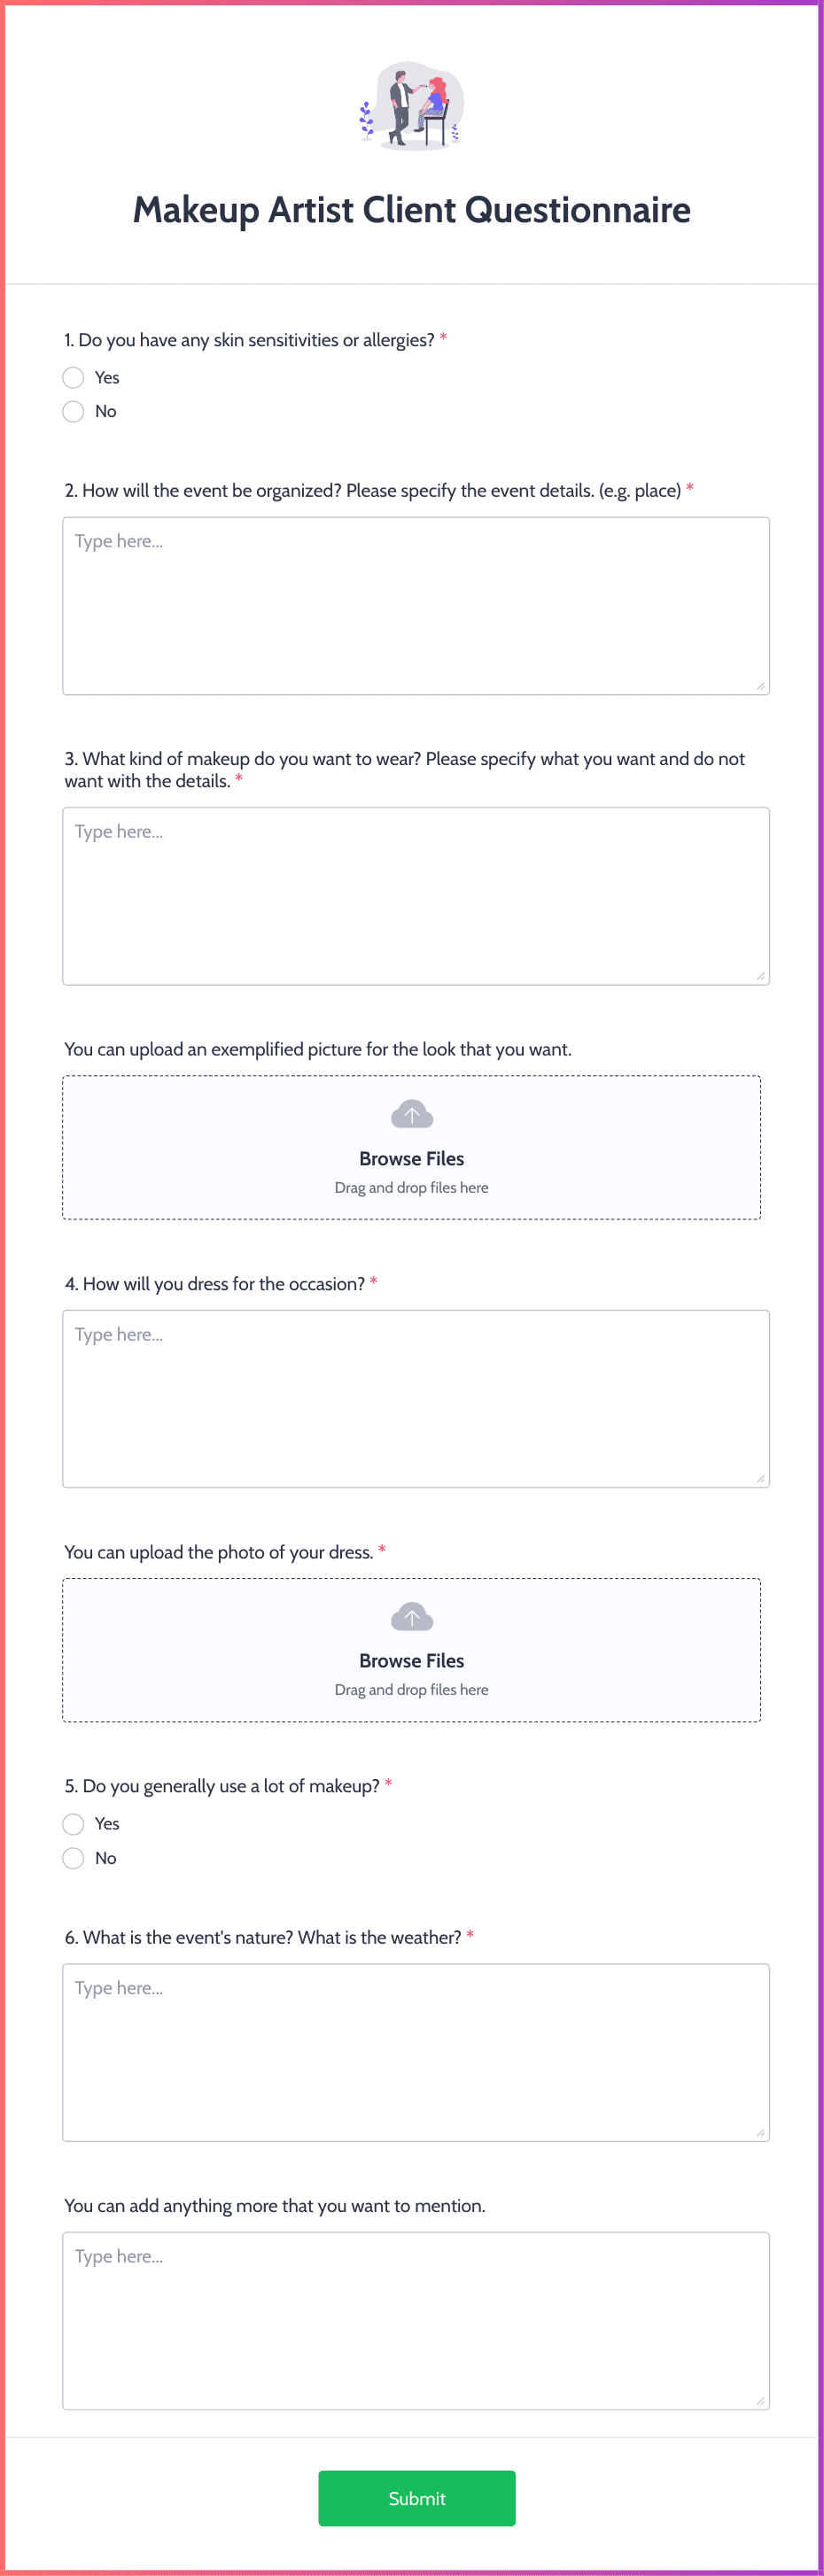824x2576 pixels.
Task: Focus the event details text area
Action: point(416,606)
